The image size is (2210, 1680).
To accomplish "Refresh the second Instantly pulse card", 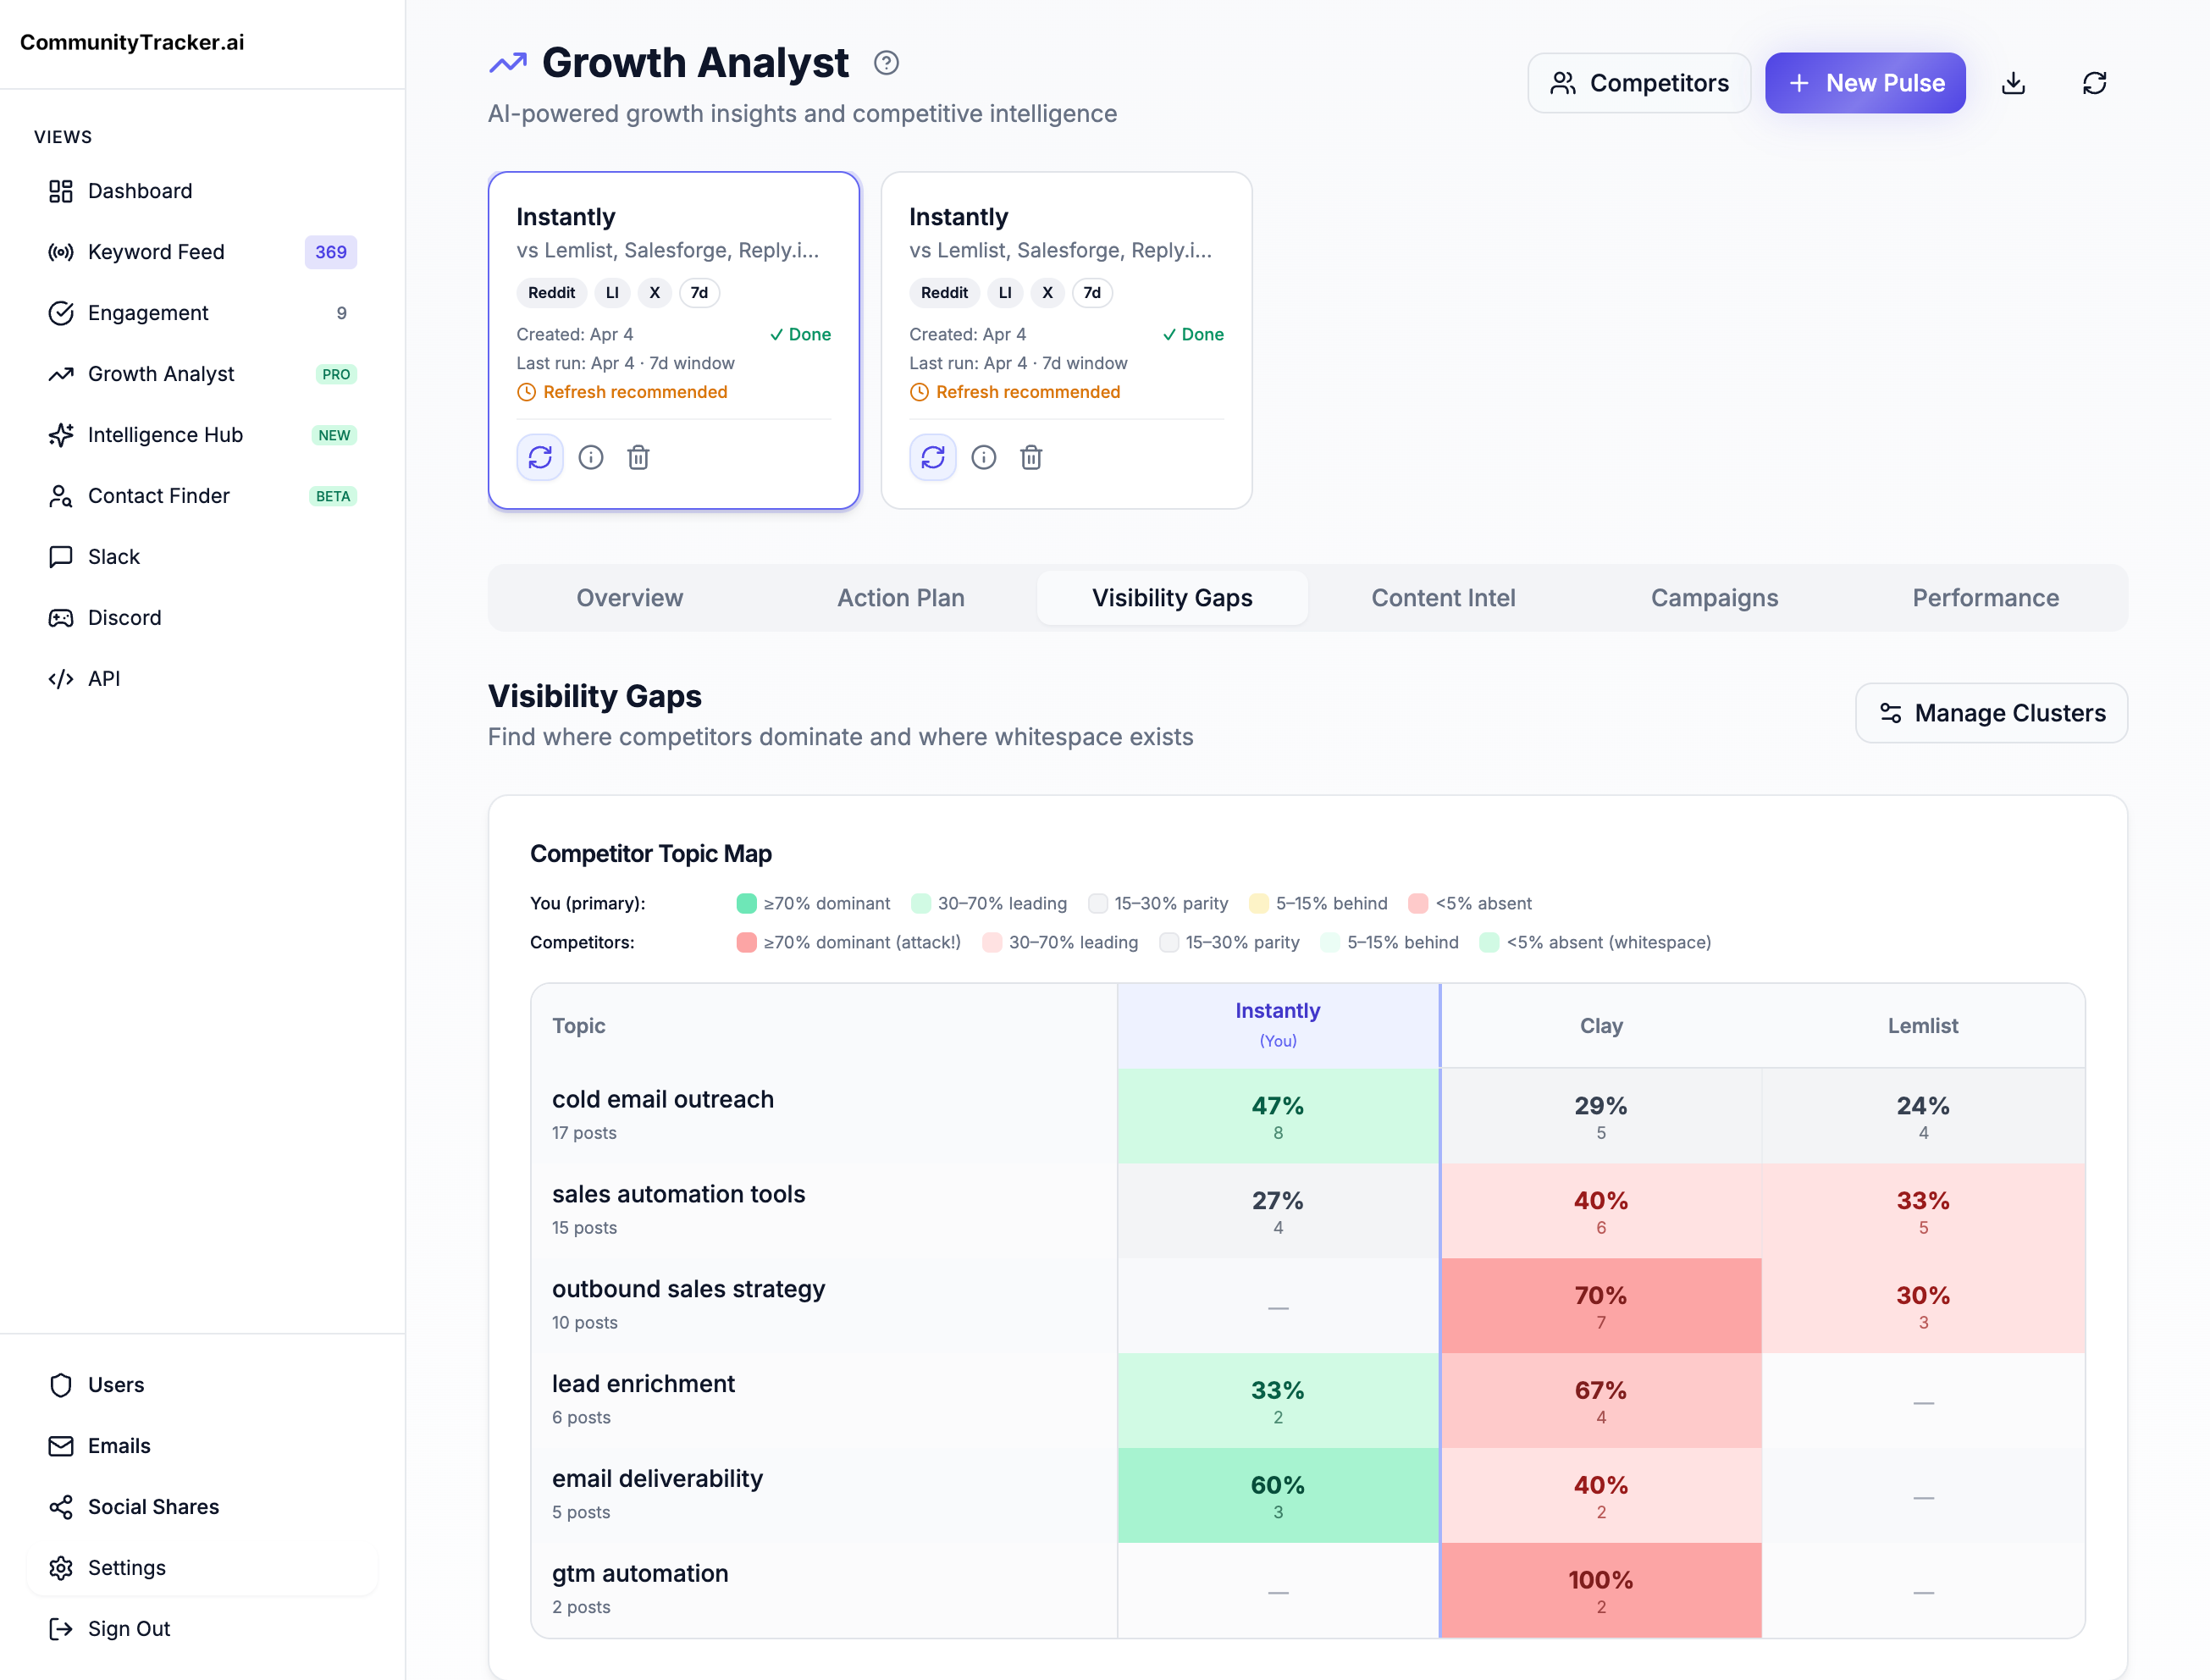I will coord(933,457).
